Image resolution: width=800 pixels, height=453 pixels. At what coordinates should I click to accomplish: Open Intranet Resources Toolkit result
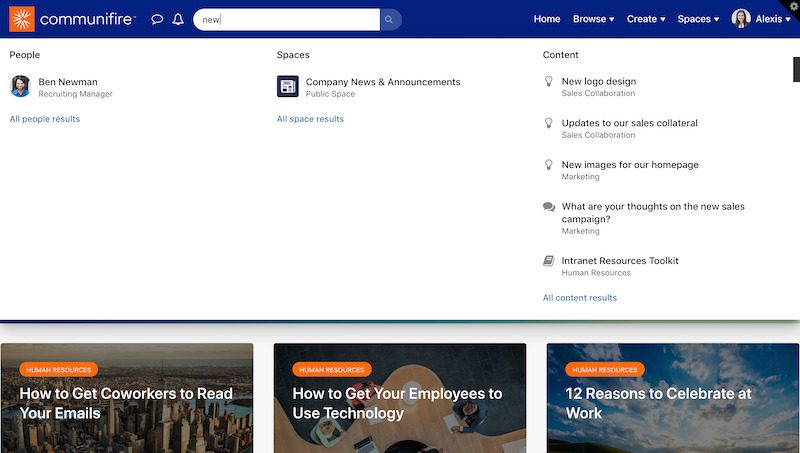click(x=620, y=261)
